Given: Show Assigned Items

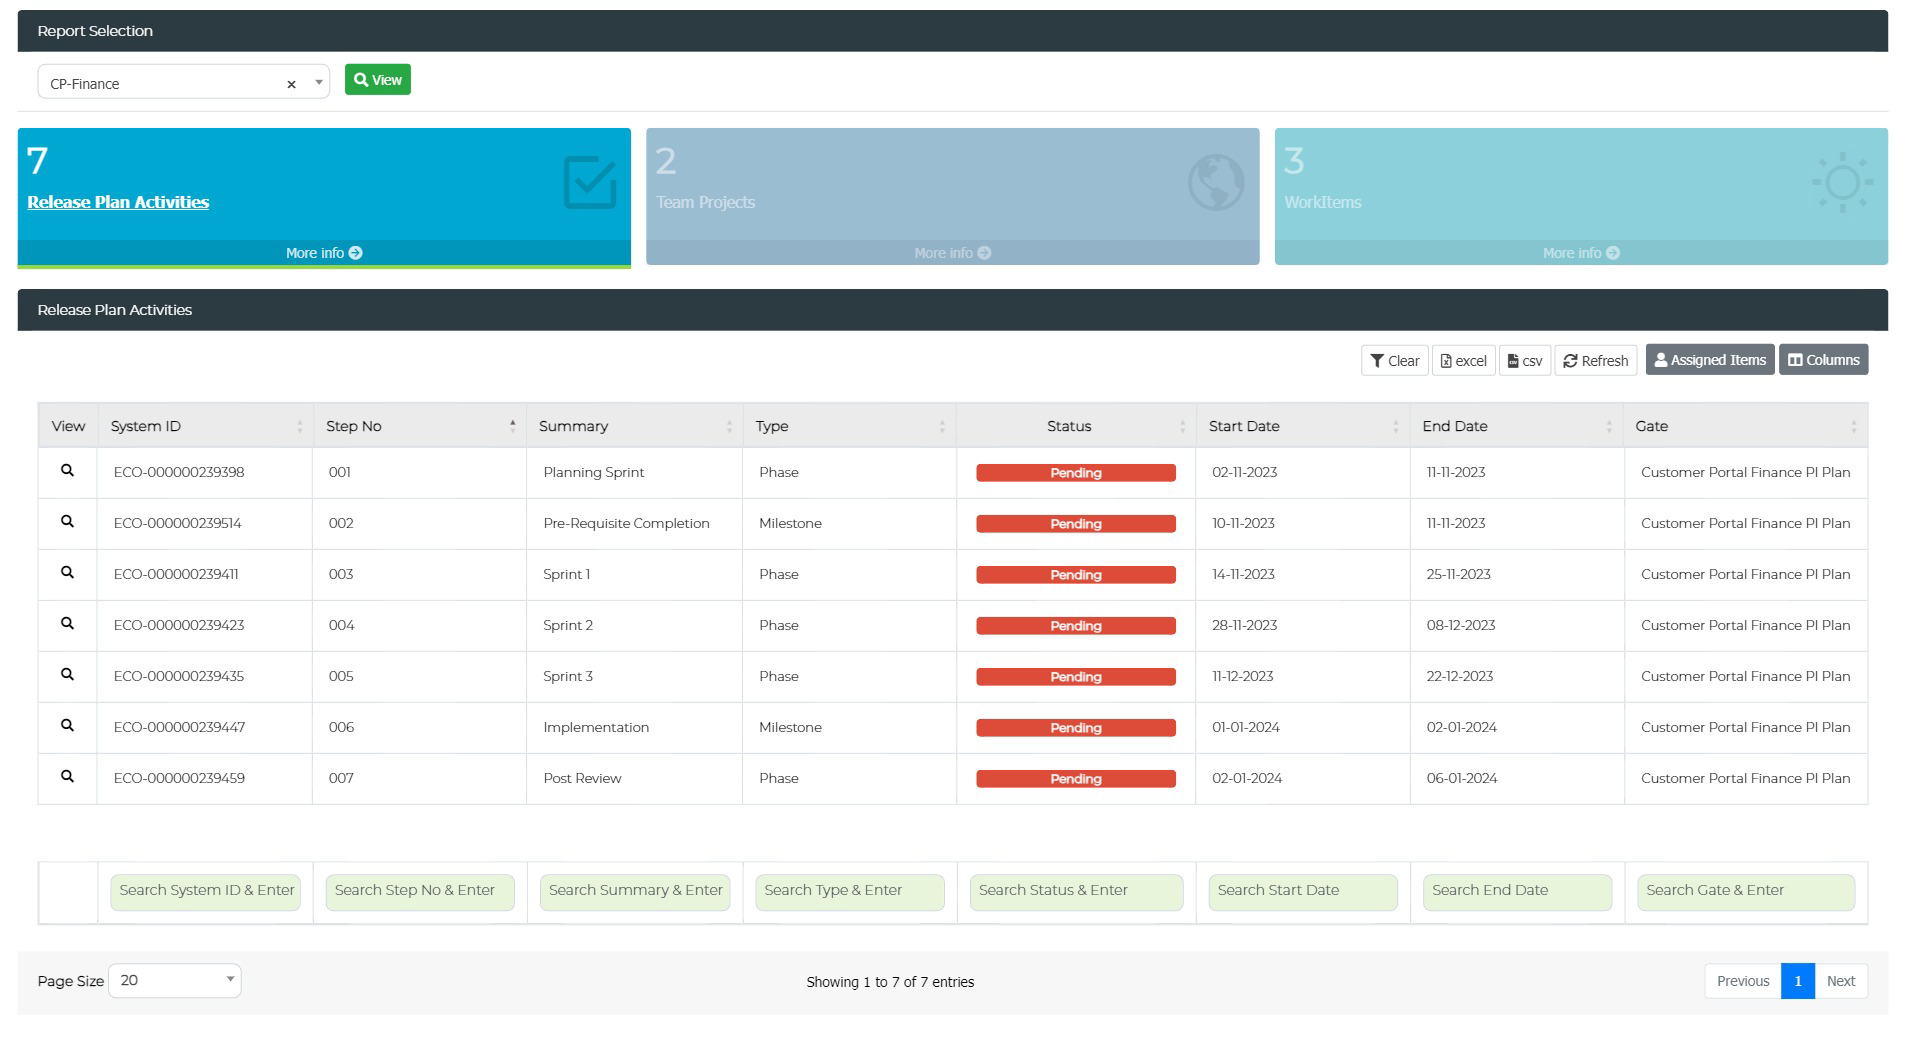Looking at the screenshot, I should point(1710,360).
